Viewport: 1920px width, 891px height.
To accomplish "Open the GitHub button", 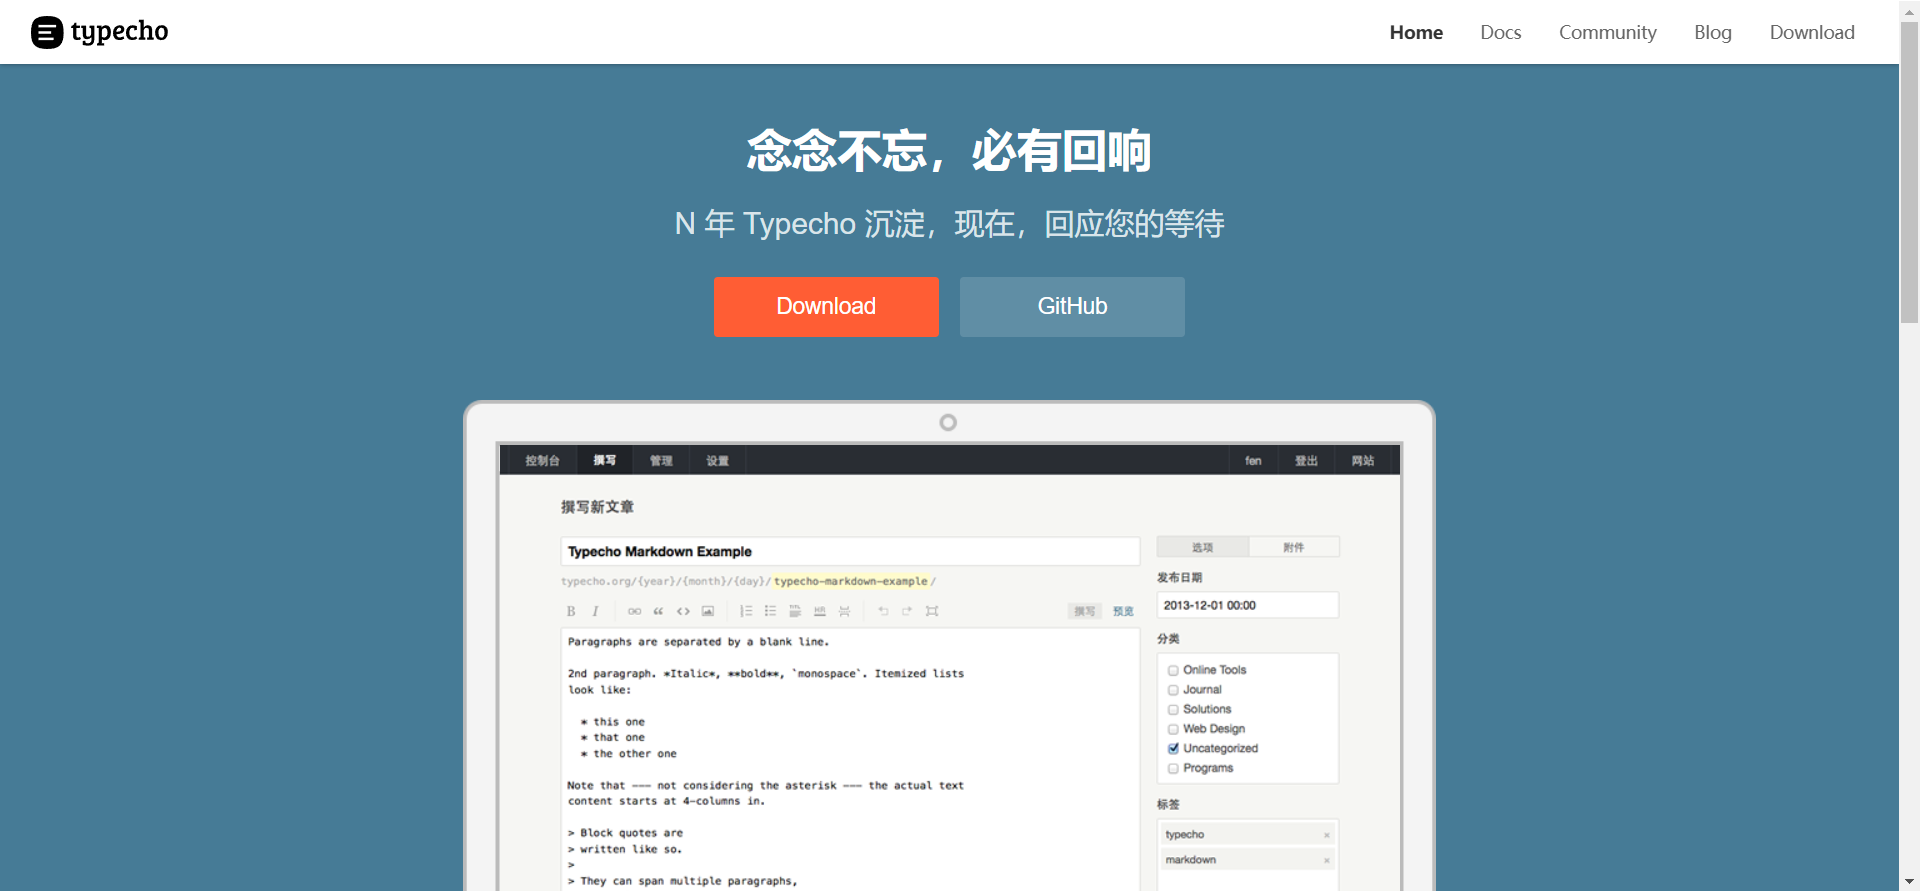I will pos(1072,307).
